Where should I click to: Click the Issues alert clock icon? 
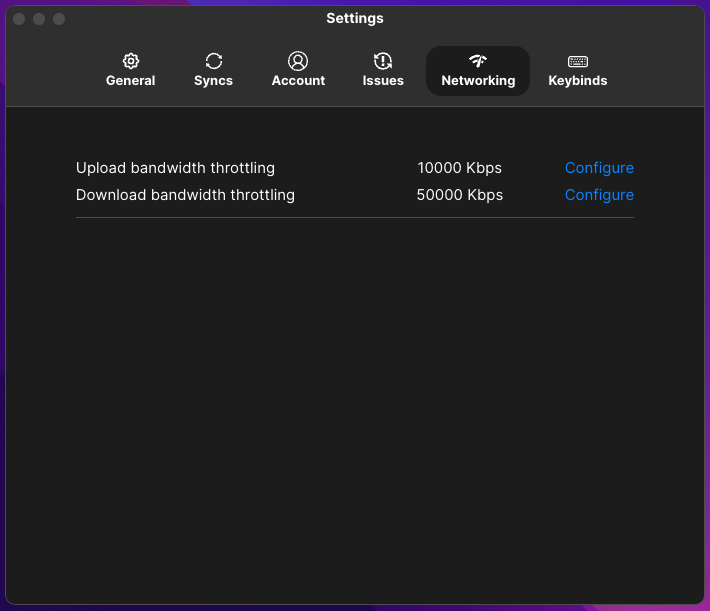tap(383, 61)
